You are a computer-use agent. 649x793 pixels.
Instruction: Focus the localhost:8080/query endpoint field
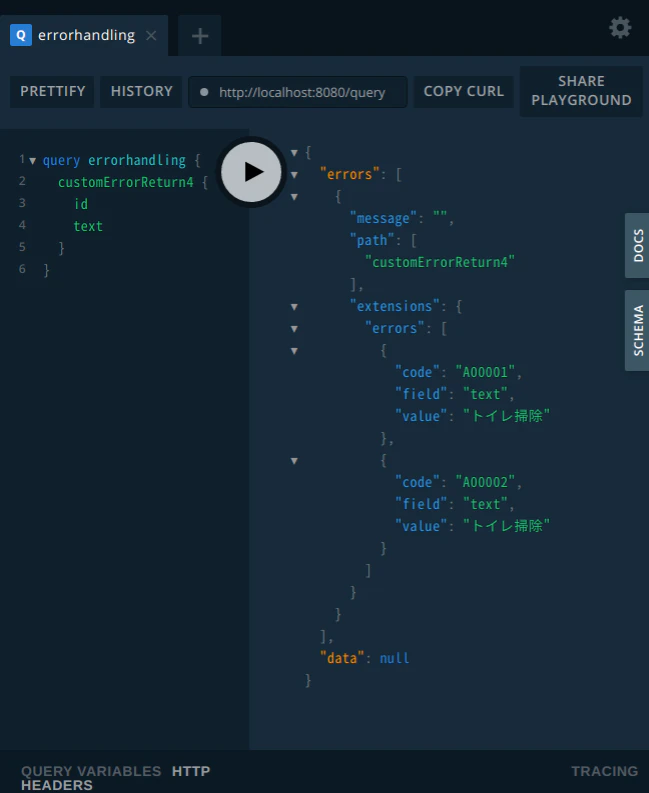297,92
